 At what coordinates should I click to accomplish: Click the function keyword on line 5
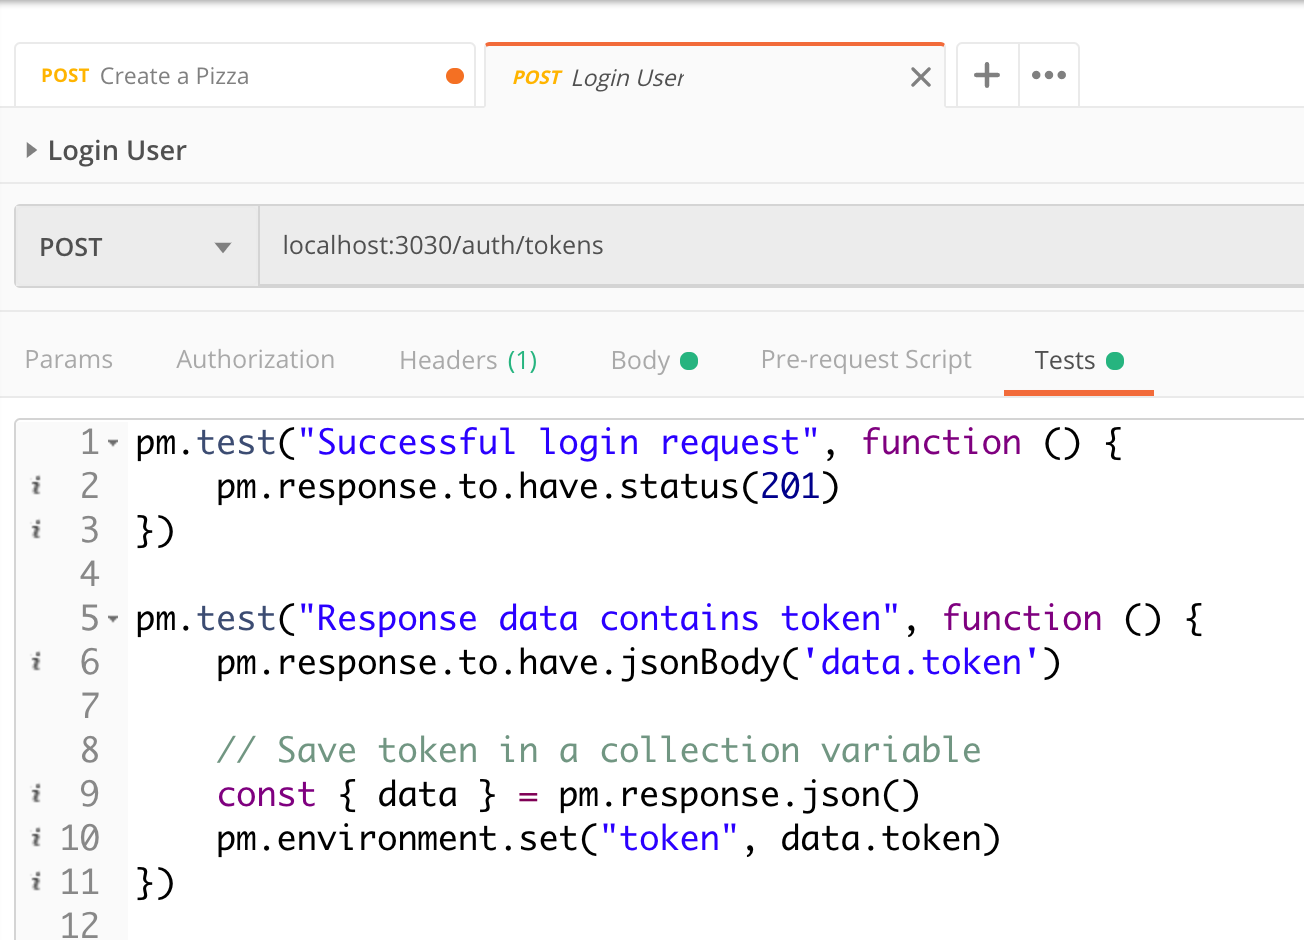pos(1021,618)
